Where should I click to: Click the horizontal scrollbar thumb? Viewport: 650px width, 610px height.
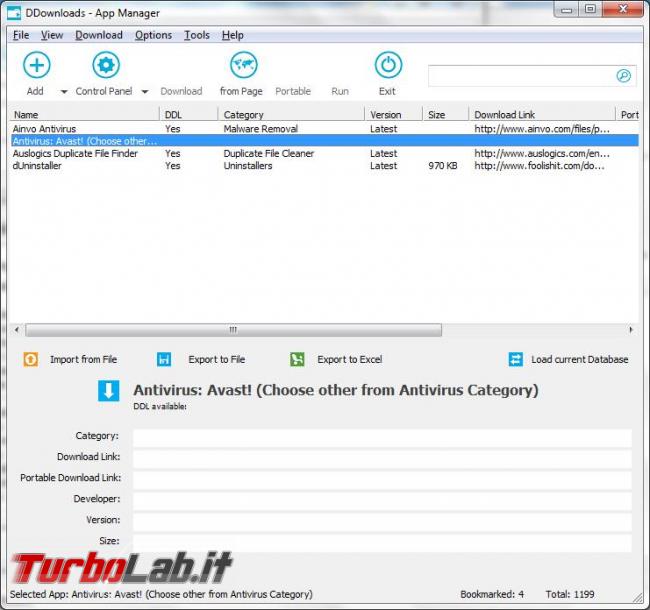[233, 330]
